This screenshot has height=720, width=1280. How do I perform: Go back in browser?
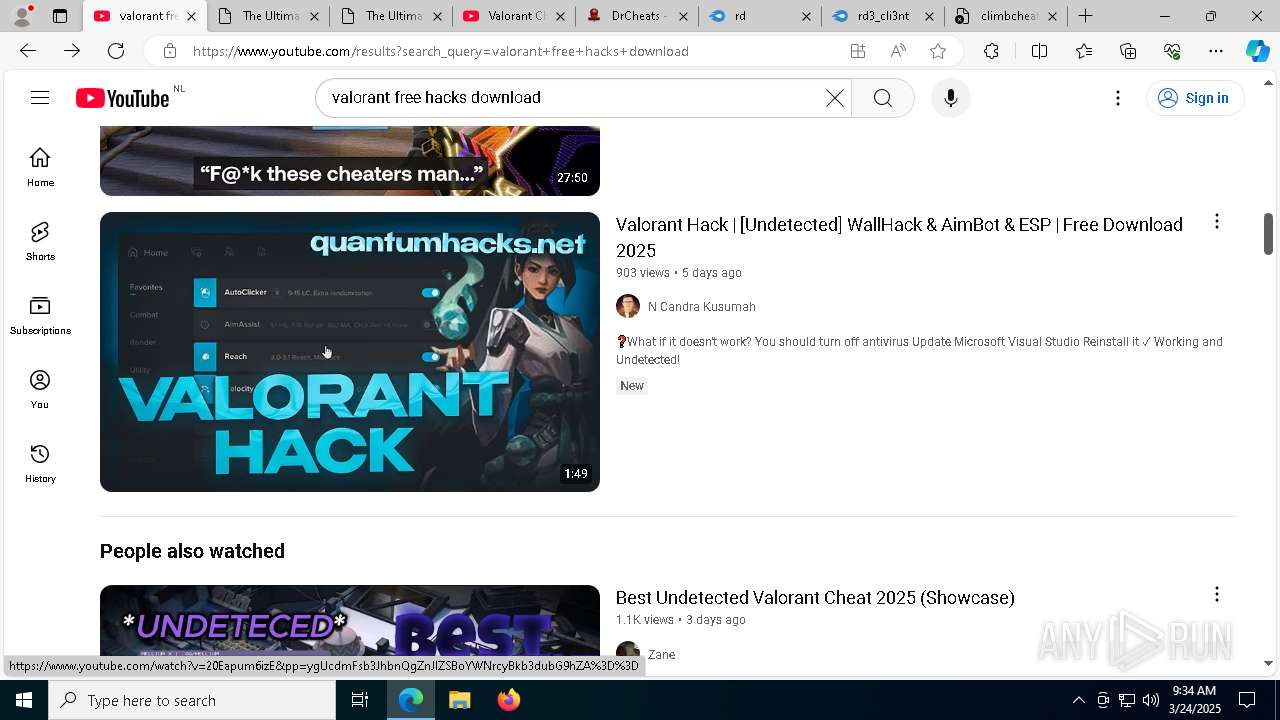pos(28,51)
